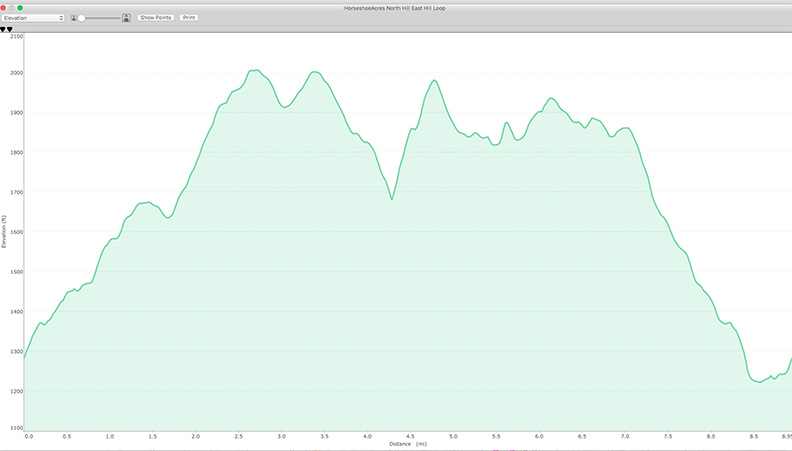Minimize the window with the yellow button
This screenshot has width=792, height=451.
[x=12, y=7]
